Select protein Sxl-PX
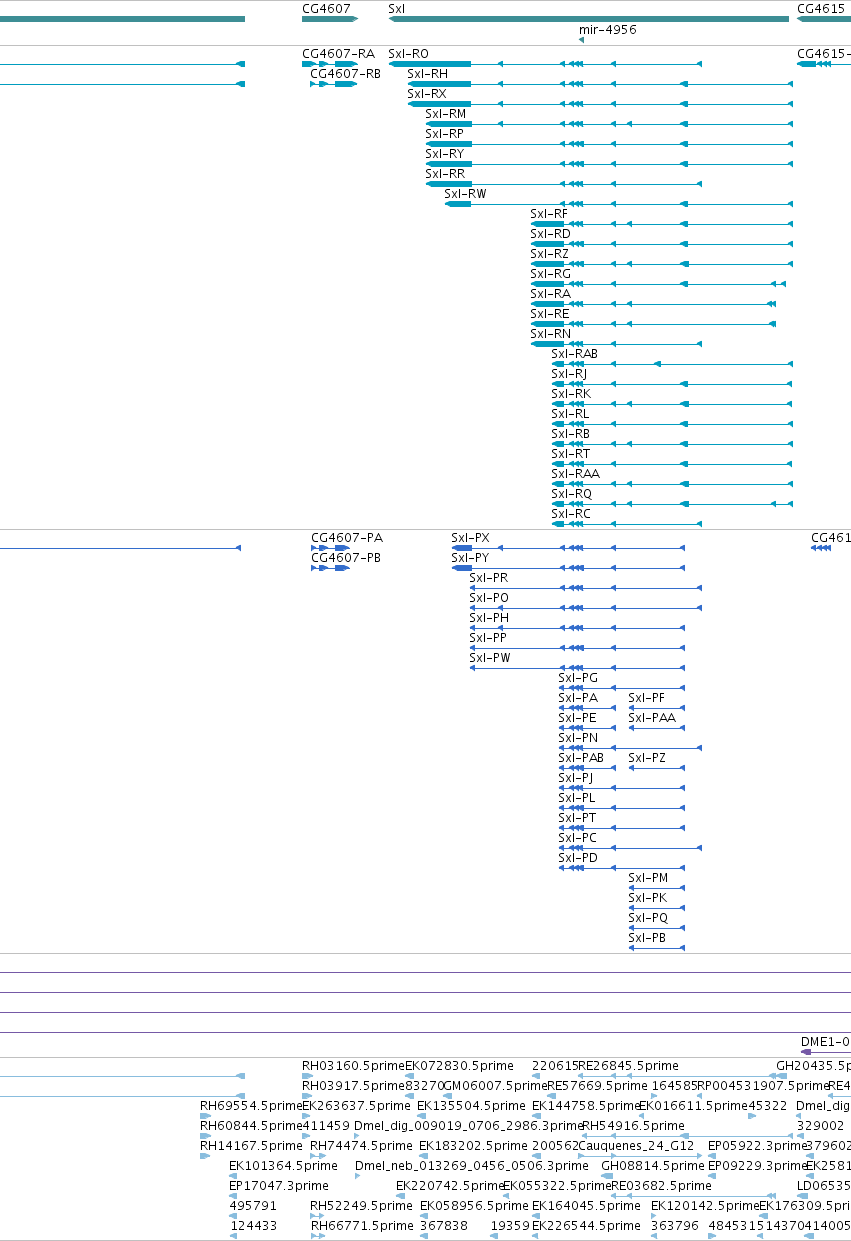The width and height of the screenshot is (851, 1241). [x=470, y=538]
